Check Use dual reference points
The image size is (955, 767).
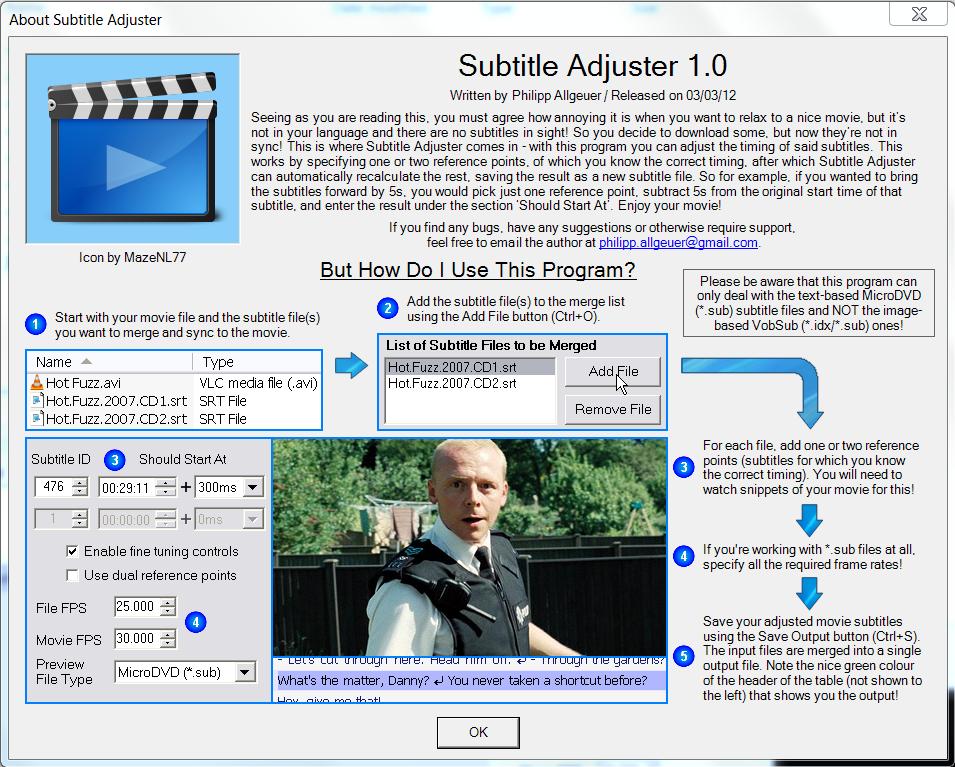(72, 575)
